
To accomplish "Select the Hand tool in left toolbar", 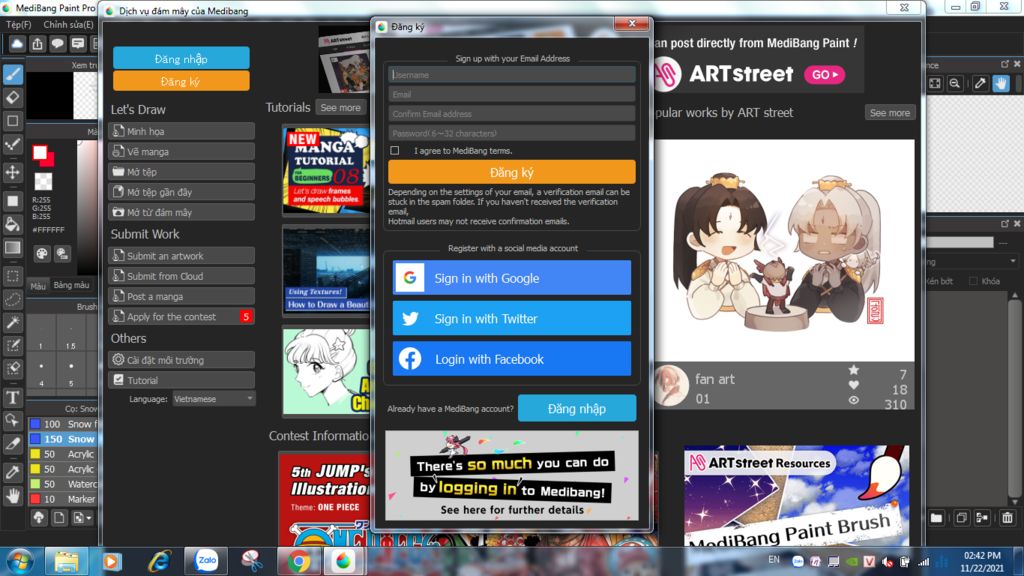I will point(12,496).
